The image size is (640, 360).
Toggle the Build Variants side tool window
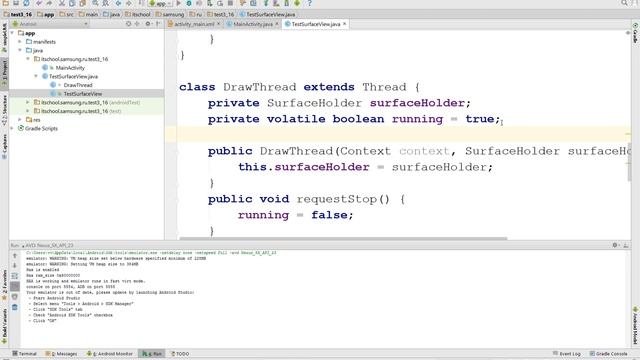point(4,325)
